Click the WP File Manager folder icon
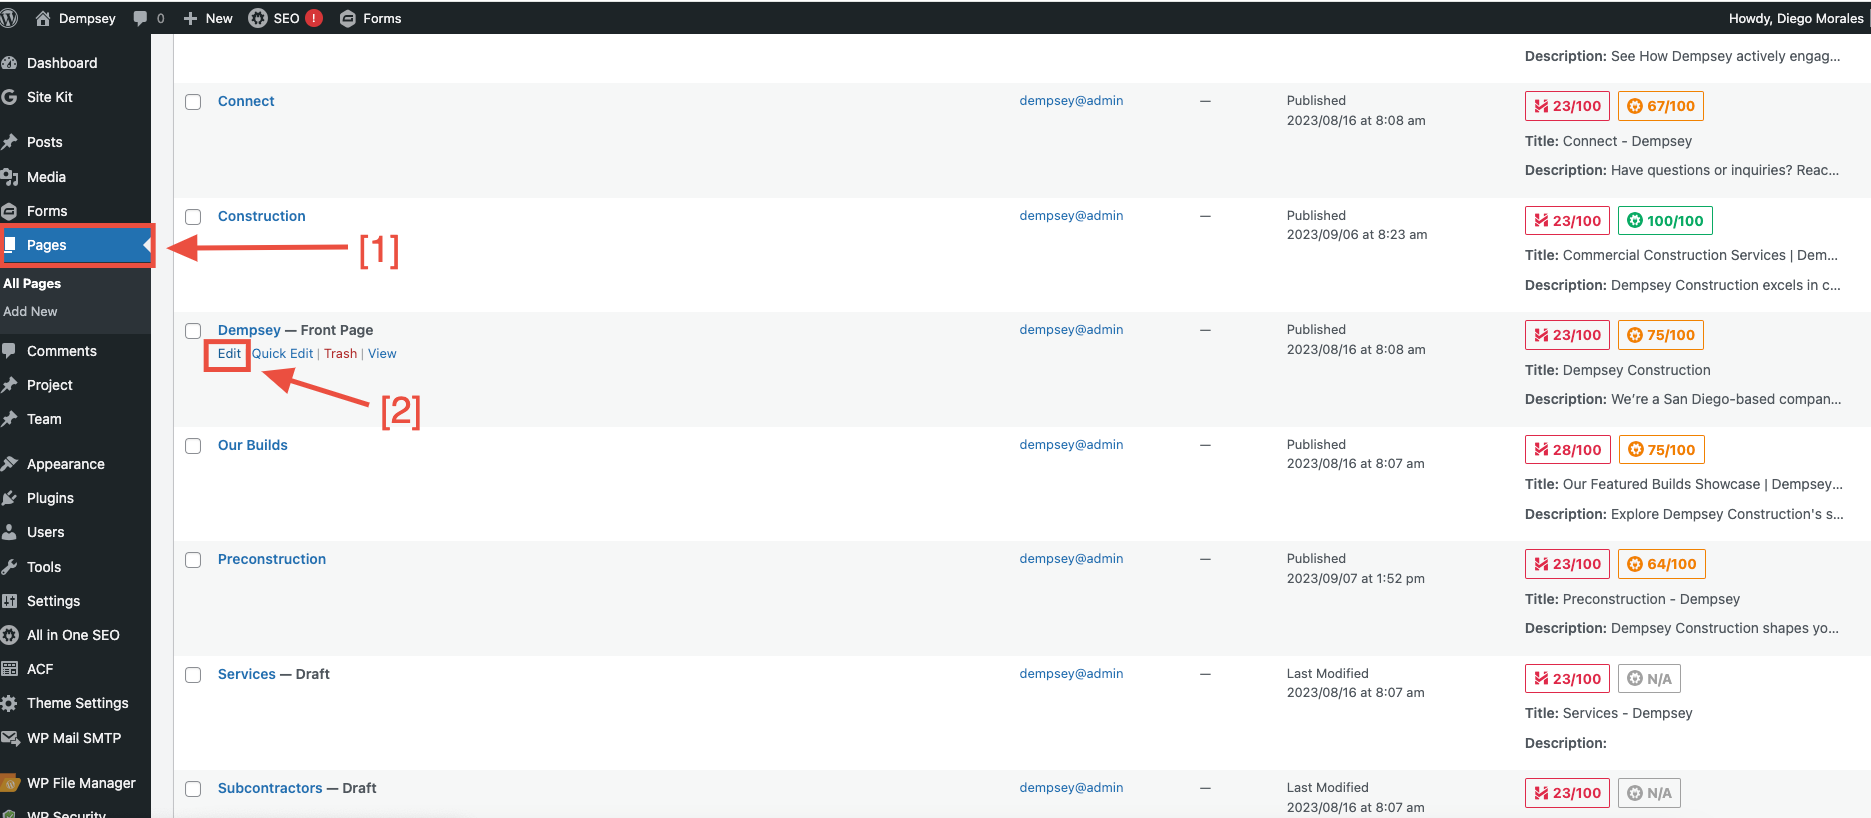This screenshot has height=818, width=1871. click(10, 783)
